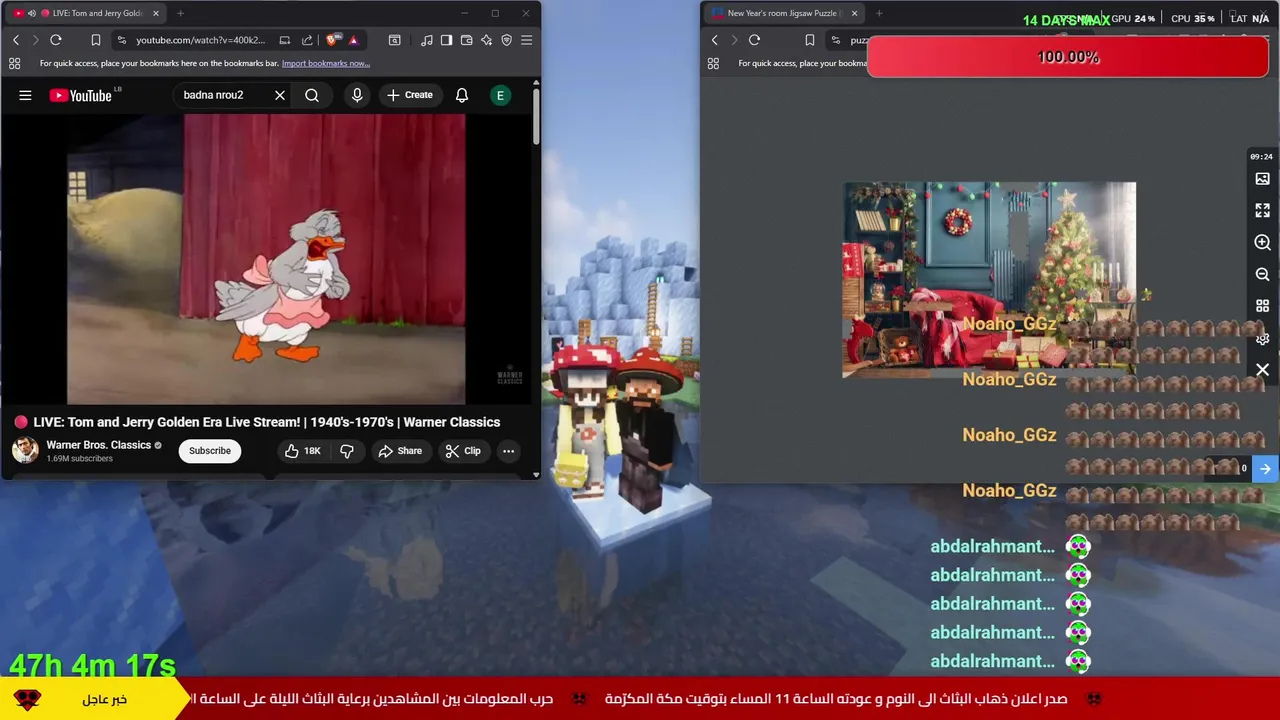Bookmark the puzzle page
Image resolution: width=1280 pixels, height=720 pixels.
click(809, 40)
